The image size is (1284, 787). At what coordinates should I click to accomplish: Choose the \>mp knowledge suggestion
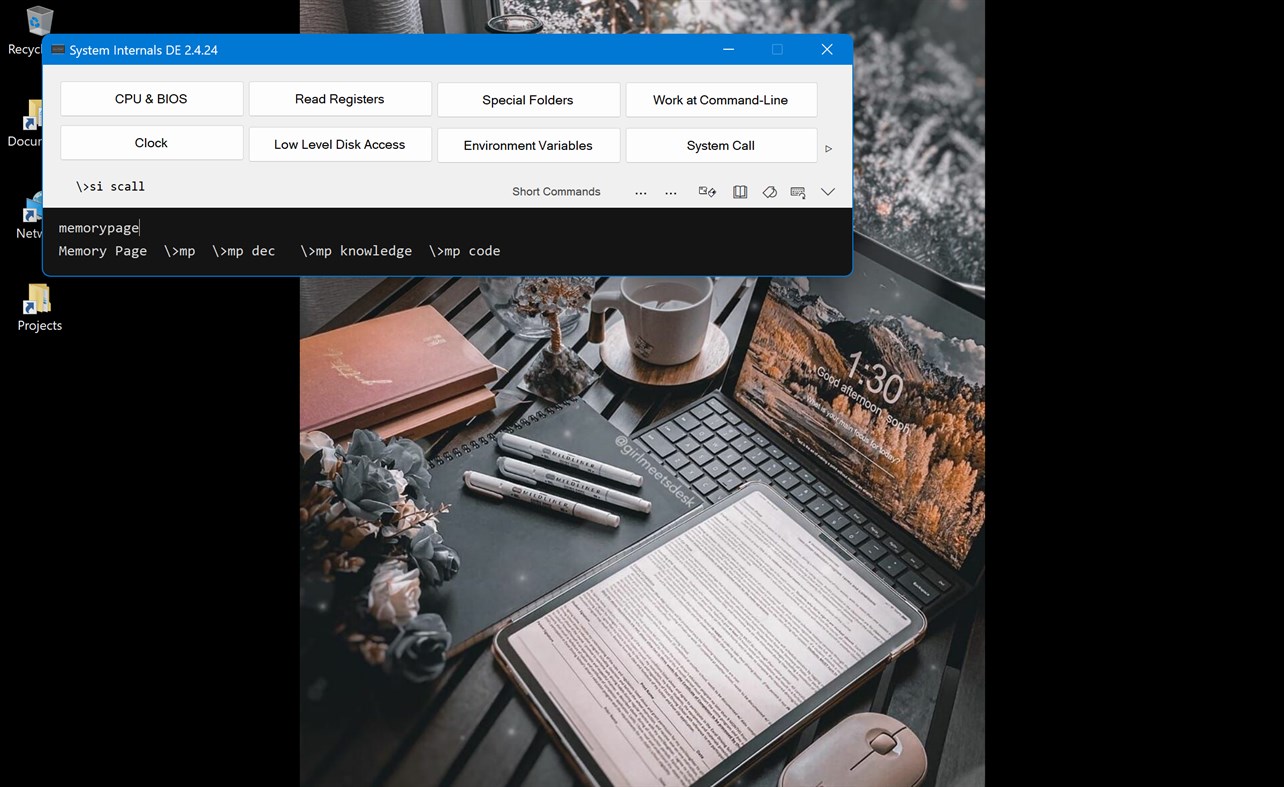[x=356, y=251]
